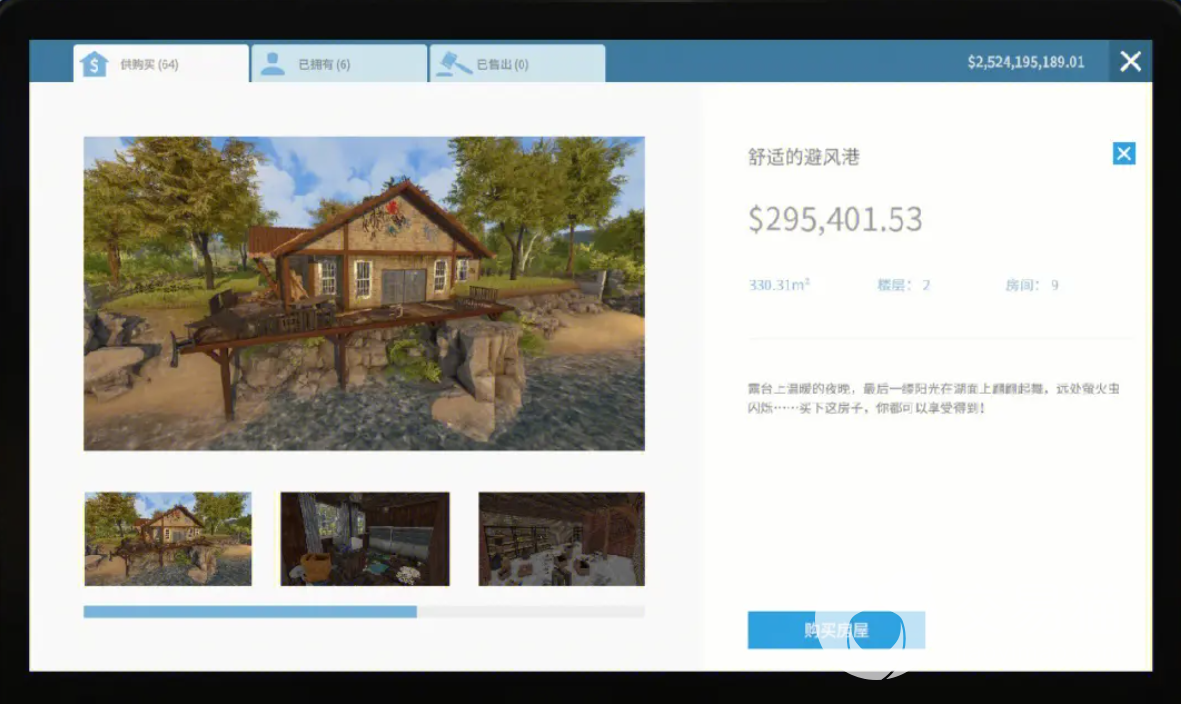Click the large house preview image

[x=364, y=293]
